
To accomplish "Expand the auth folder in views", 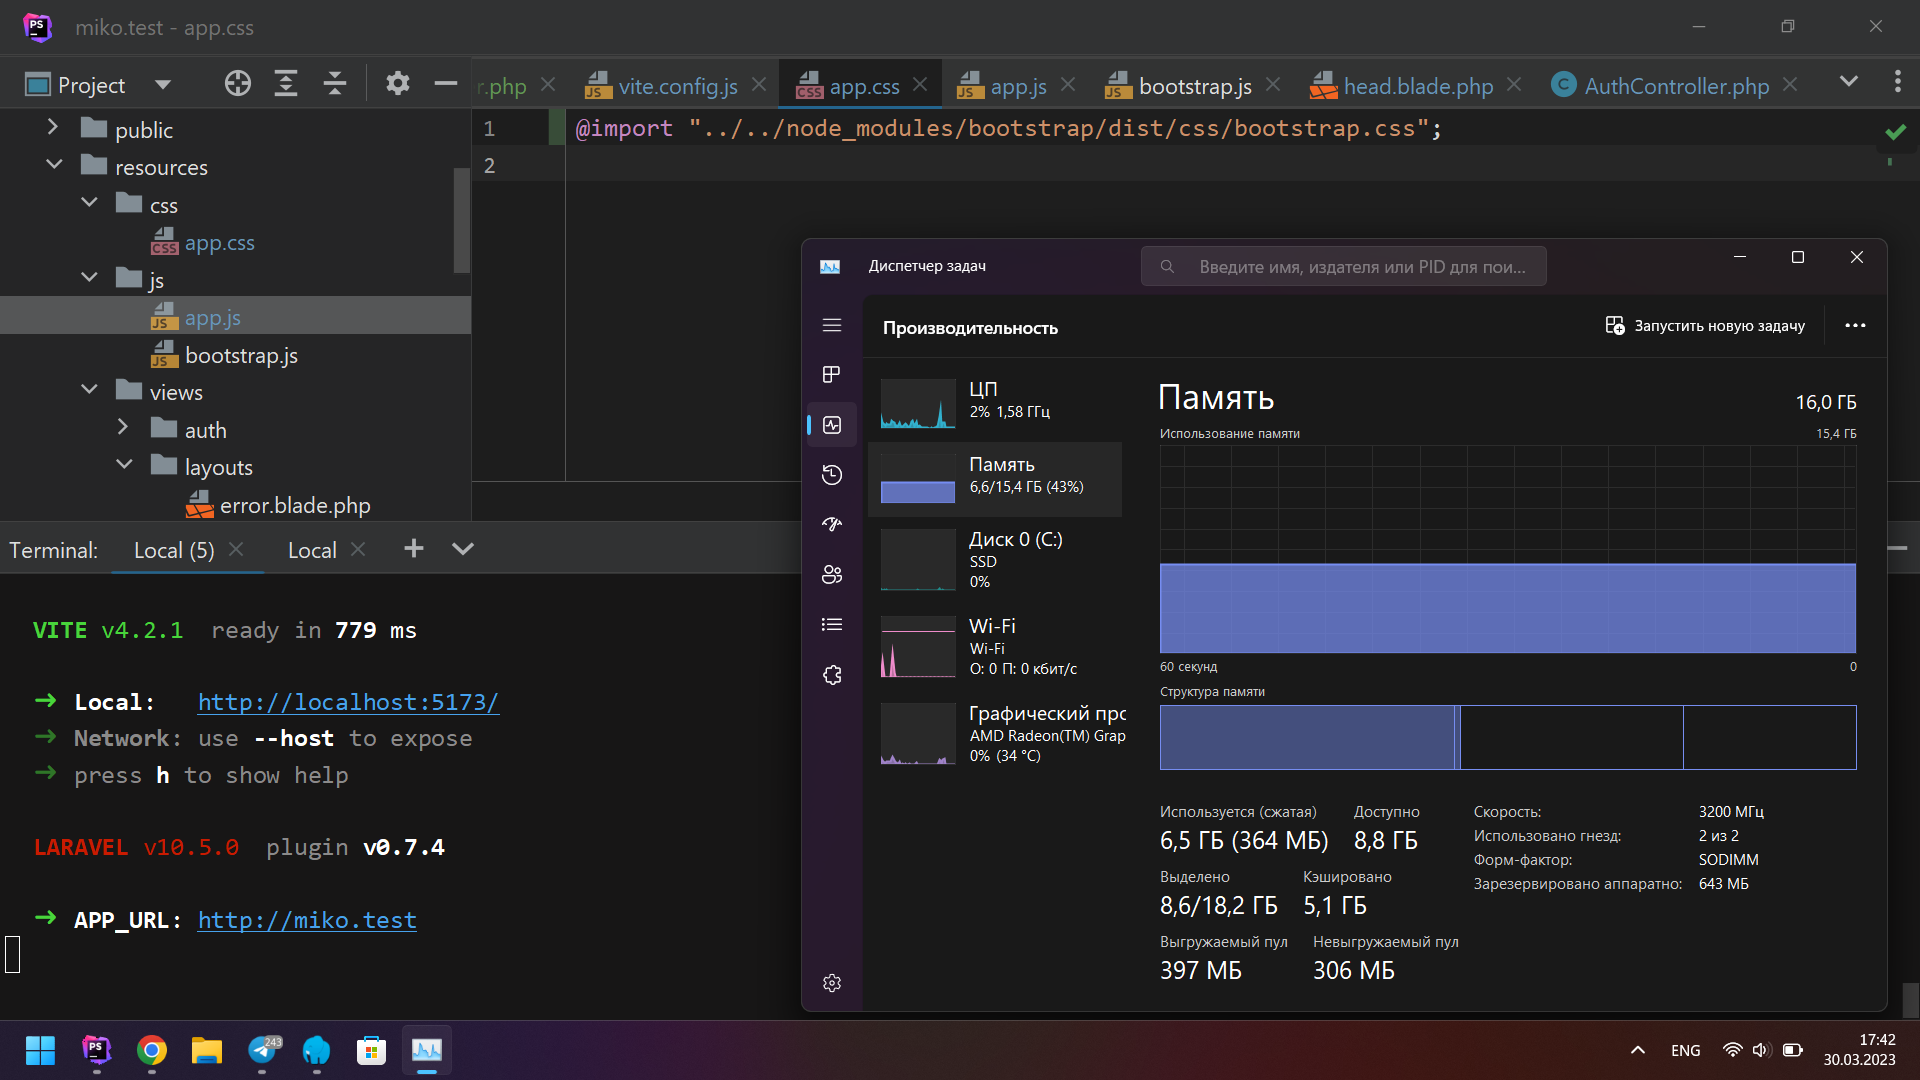I will 123,428.
